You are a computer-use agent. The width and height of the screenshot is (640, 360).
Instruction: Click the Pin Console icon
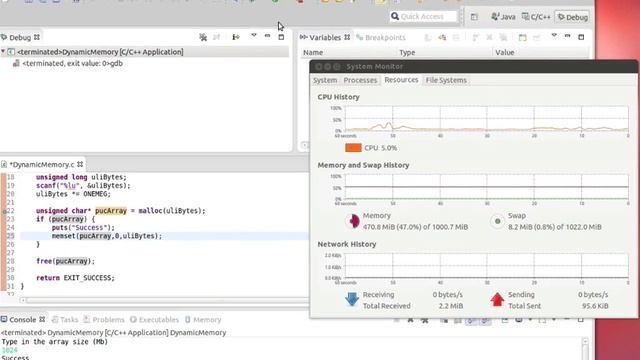504,320
